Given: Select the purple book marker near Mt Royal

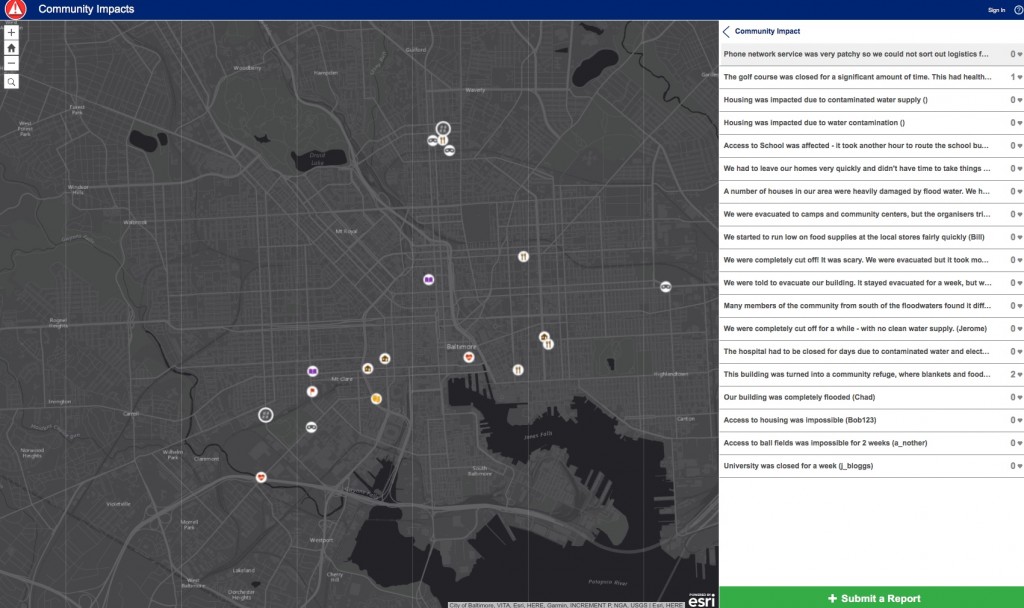Looking at the screenshot, I should [428, 280].
